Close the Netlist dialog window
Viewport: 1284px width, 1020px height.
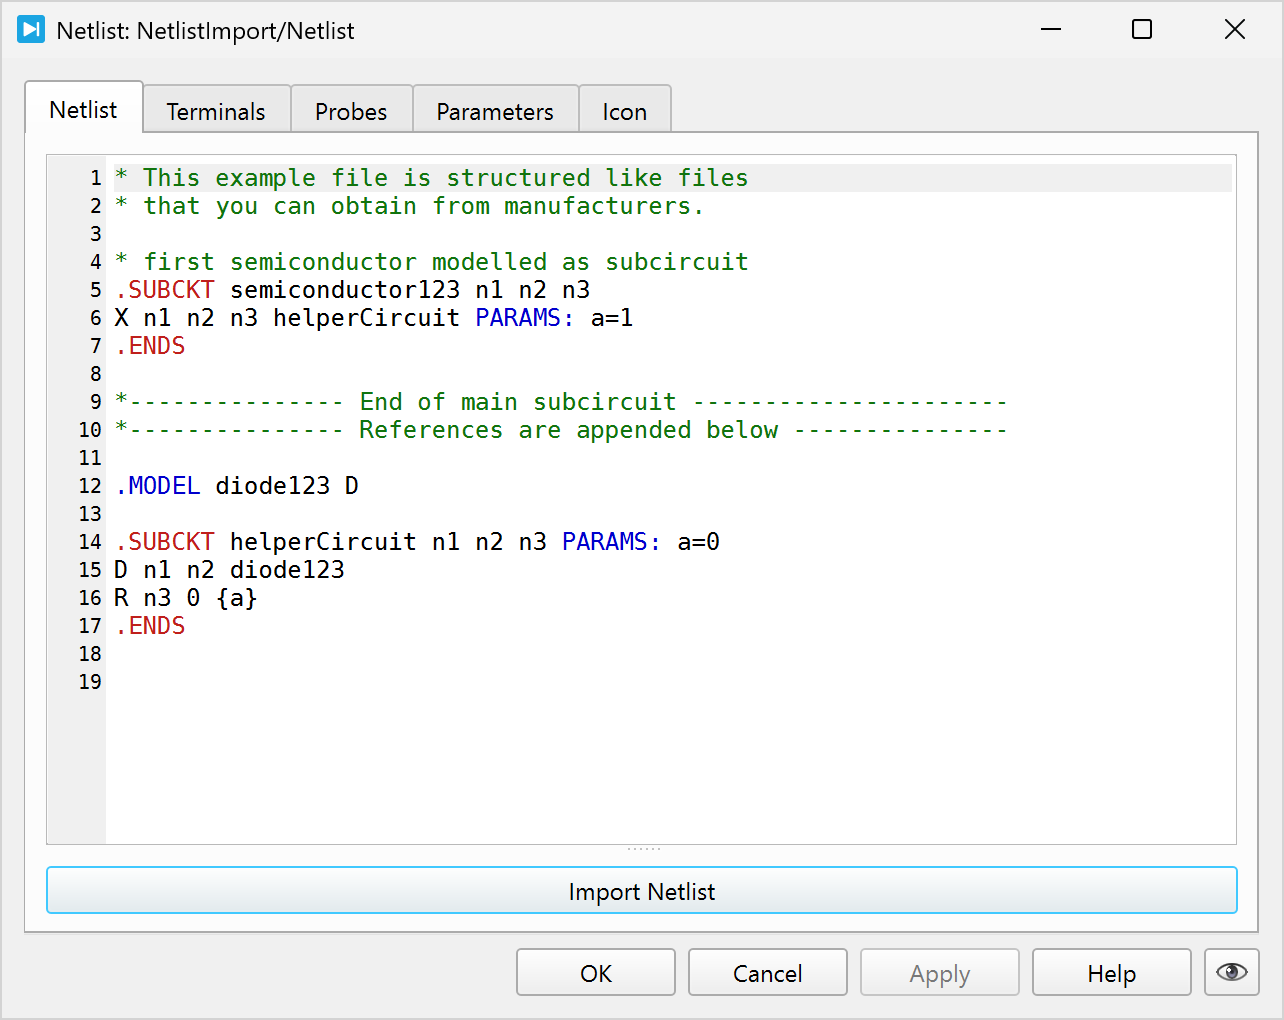[1234, 30]
